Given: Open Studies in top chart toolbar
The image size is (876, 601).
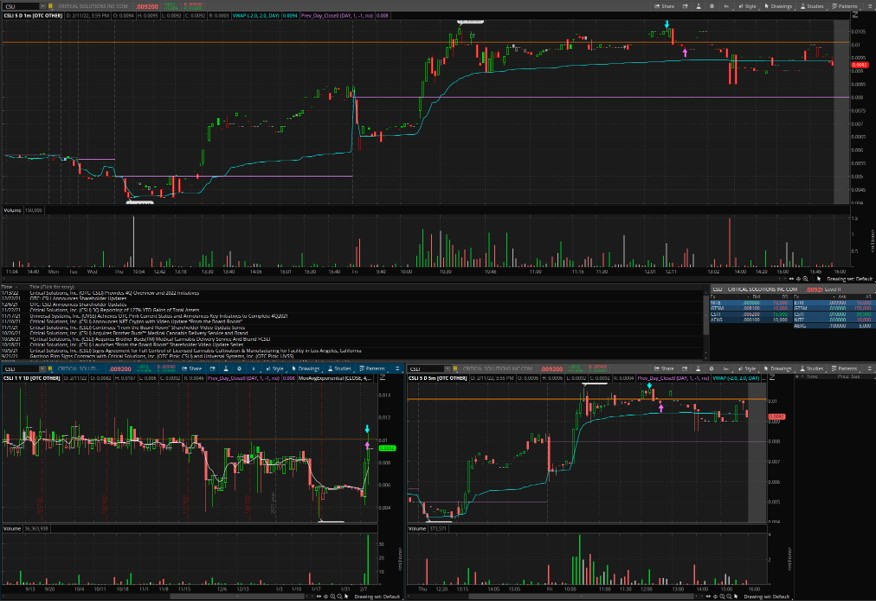Looking at the screenshot, I should point(812,6).
